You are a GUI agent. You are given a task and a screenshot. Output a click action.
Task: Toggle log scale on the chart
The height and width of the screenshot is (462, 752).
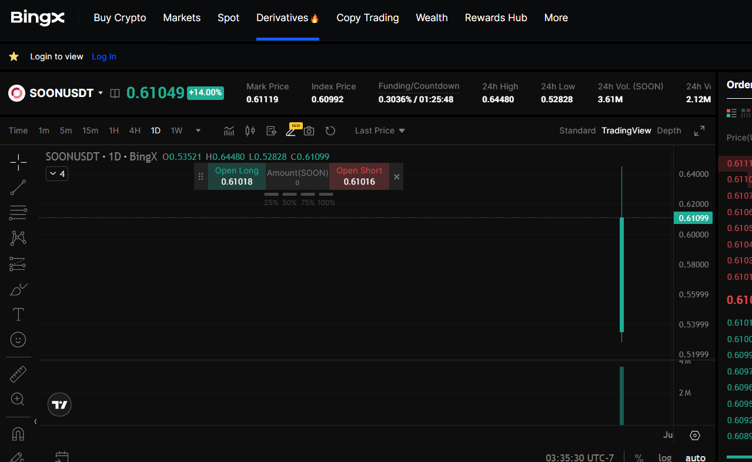click(665, 457)
